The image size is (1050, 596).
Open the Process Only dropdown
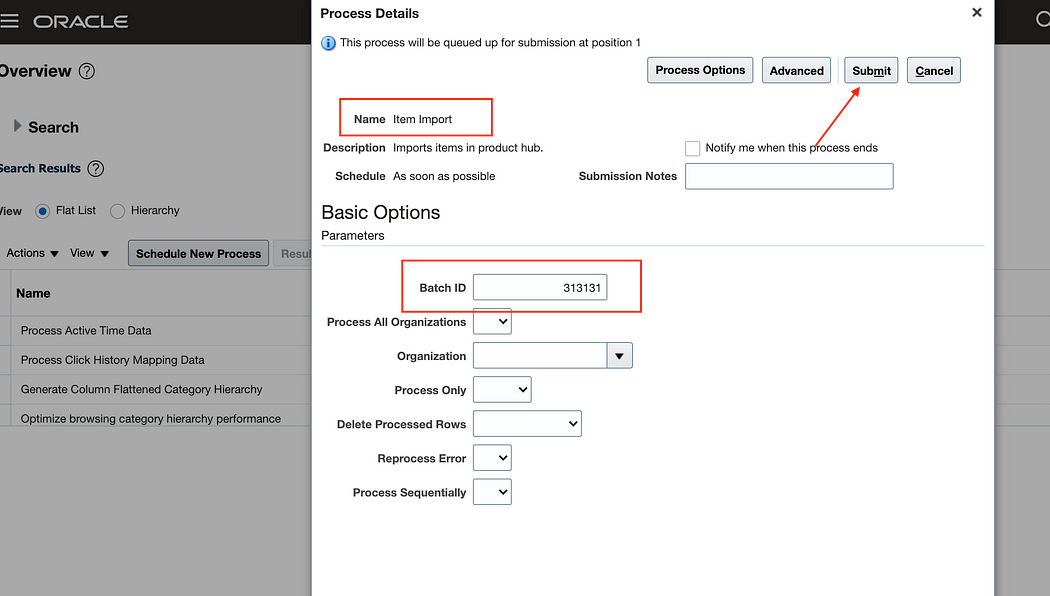click(x=502, y=390)
